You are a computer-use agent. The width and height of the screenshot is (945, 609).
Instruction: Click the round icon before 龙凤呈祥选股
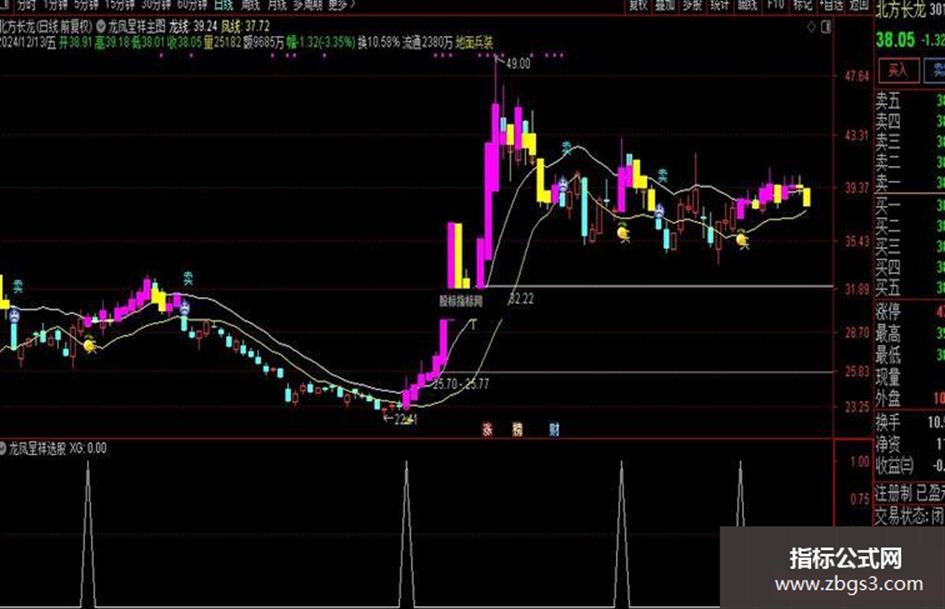3,448
